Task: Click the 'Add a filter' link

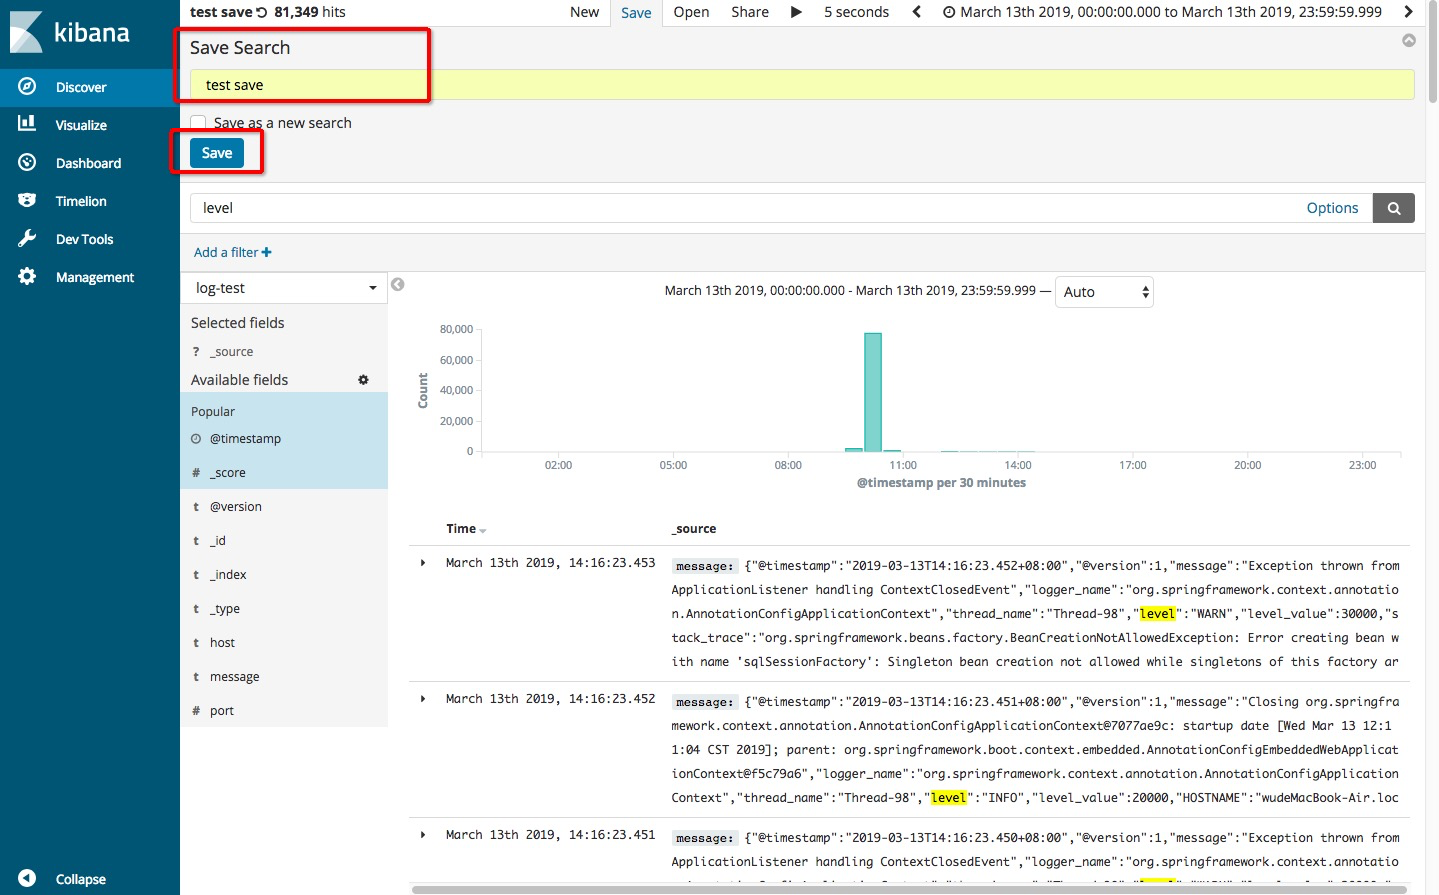Action: tap(232, 252)
